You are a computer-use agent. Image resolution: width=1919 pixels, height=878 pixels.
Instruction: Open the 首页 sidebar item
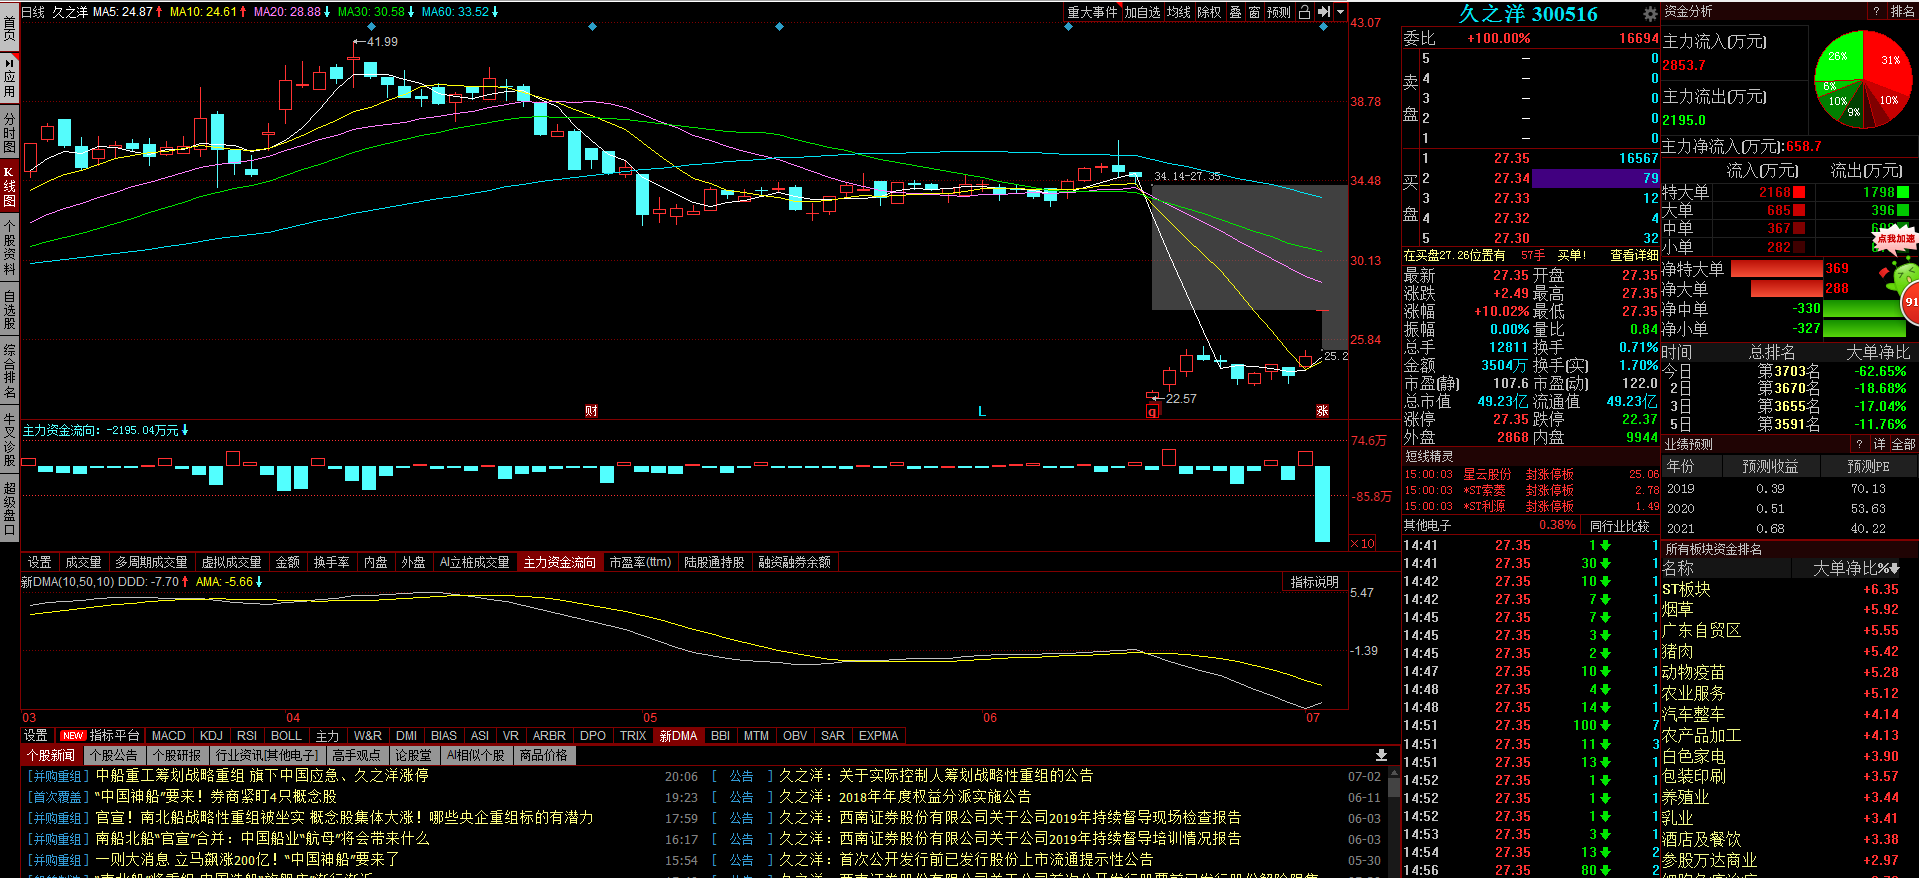[9, 26]
